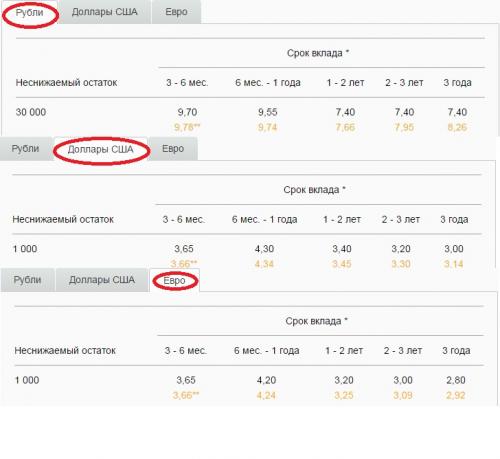The width and height of the screenshot is (500, 459).
Task: Click the 8,26 orange rate for 3 года
Action: click(457, 127)
